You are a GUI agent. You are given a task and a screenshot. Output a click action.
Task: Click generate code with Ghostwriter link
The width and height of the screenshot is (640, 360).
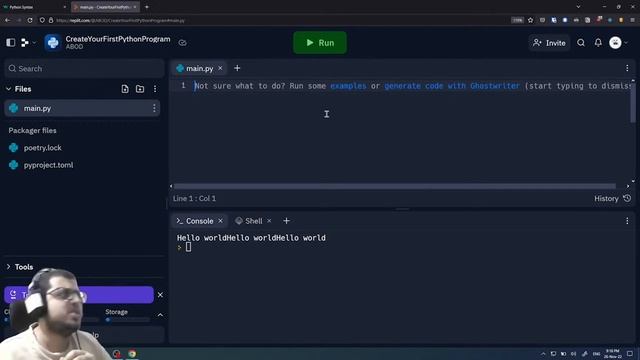pos(452,86)
